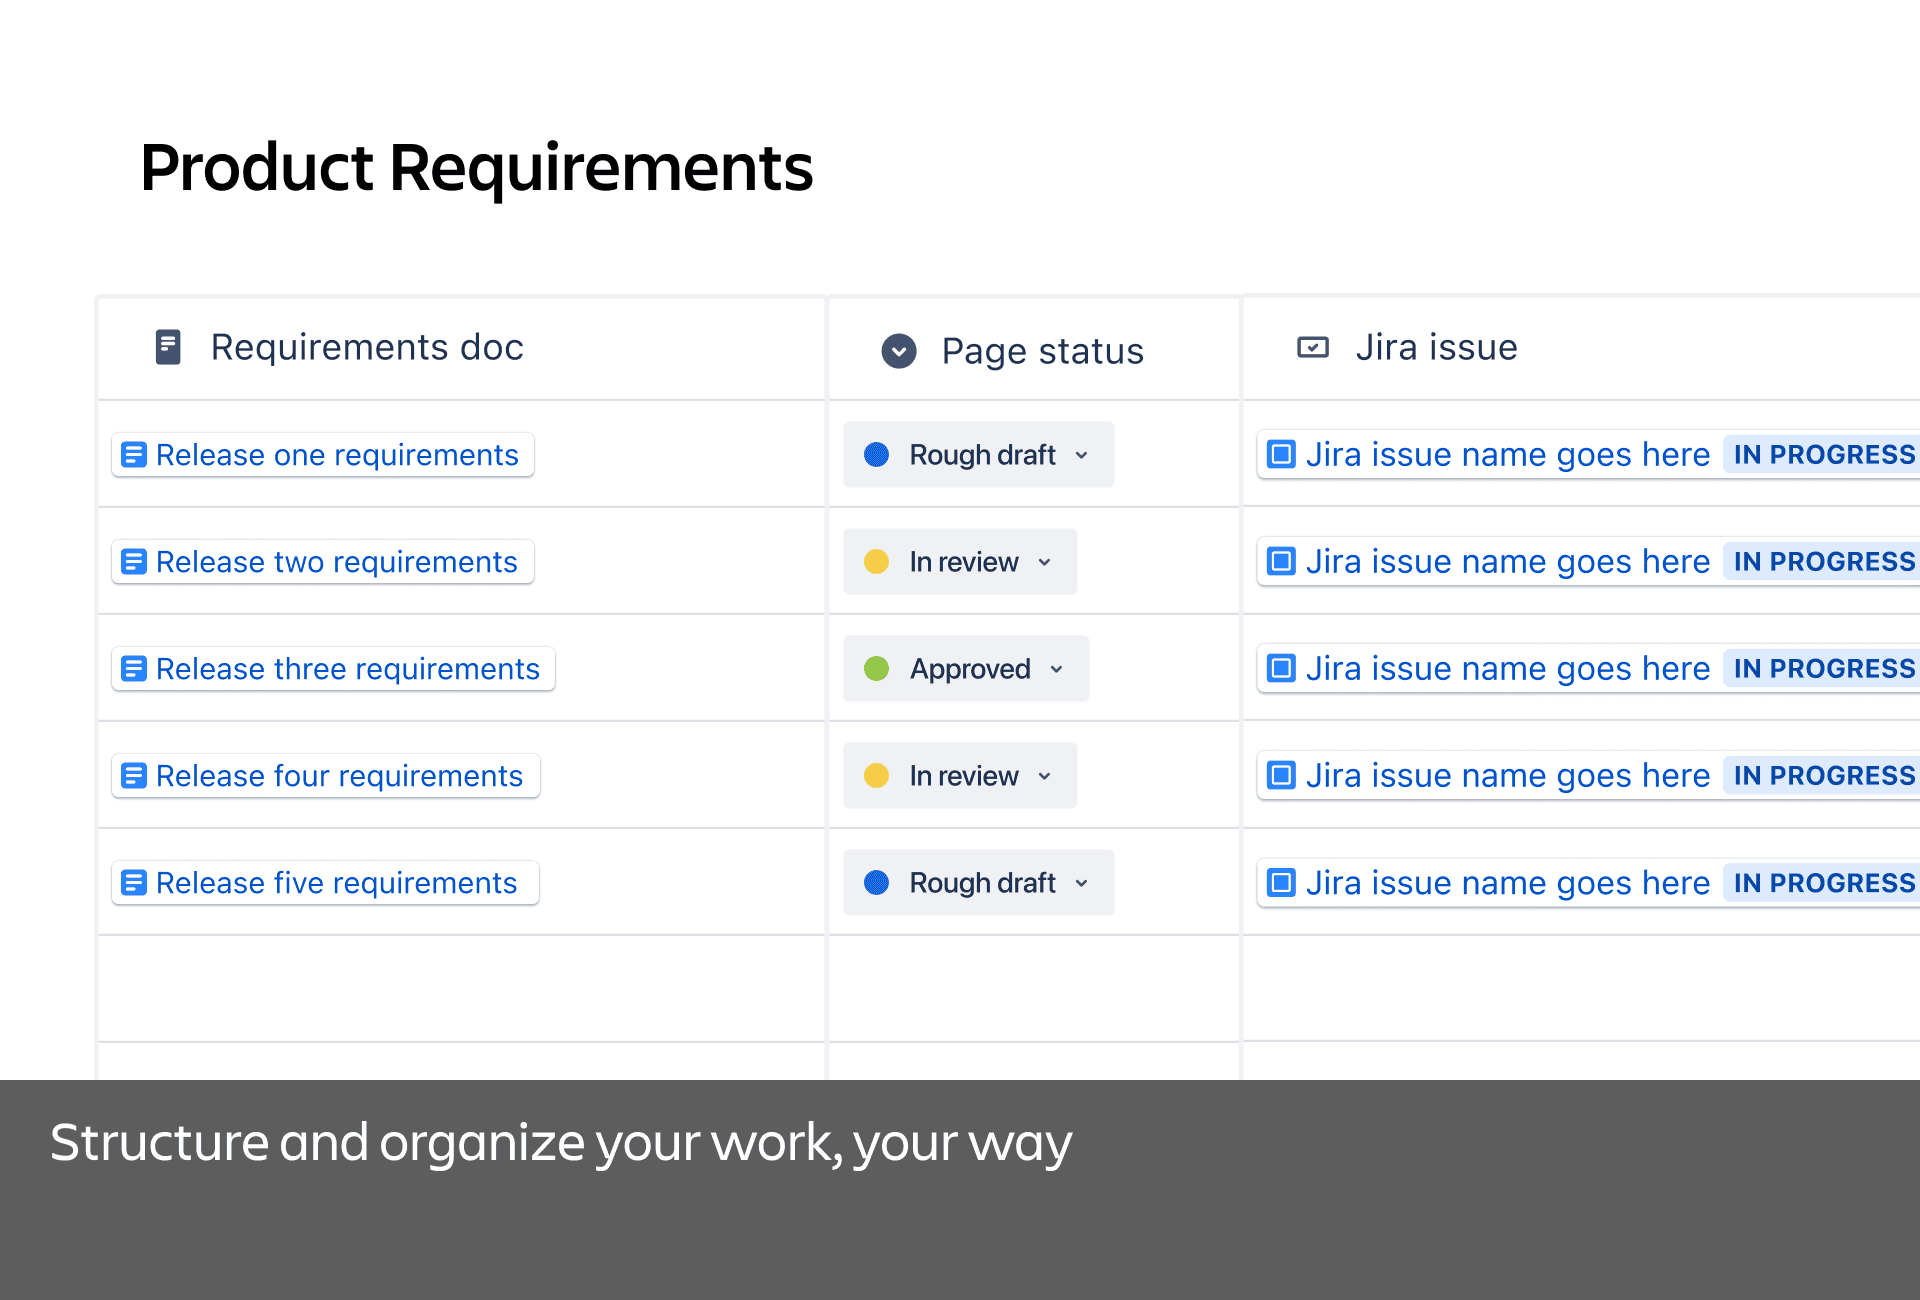Expand Rough draft status for release one
1920x1300 pixels.
(x=1081, y=455)
